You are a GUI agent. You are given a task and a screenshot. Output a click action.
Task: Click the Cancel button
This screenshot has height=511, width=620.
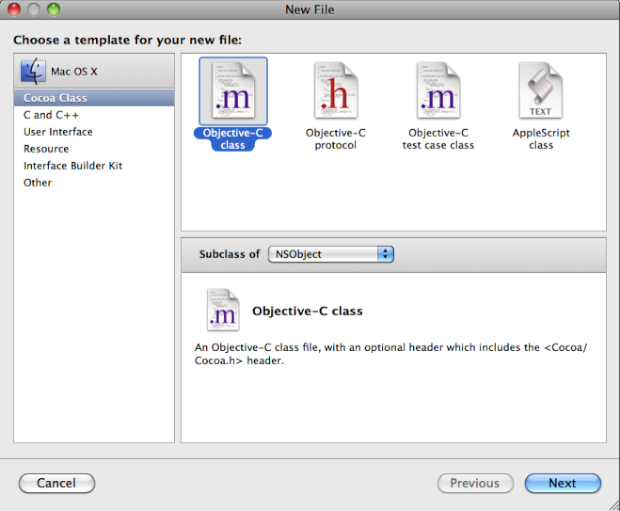click(x=57, y=483)
